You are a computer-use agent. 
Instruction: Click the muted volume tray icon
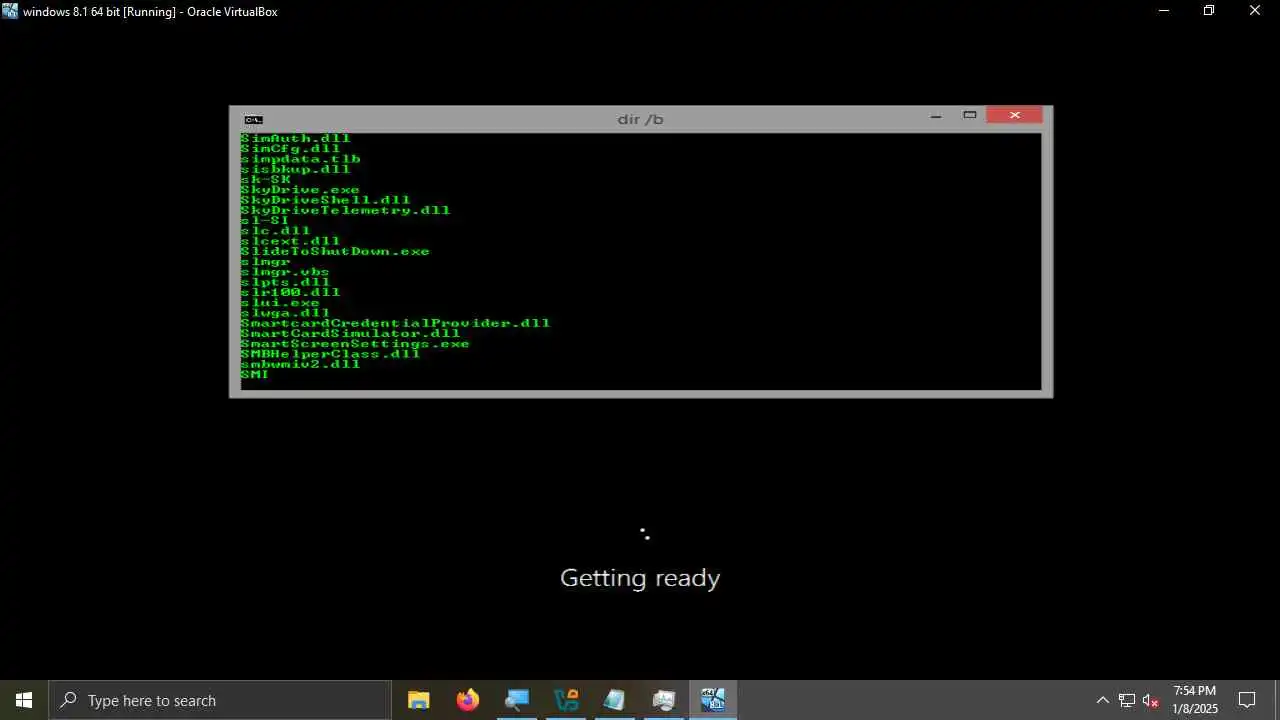[x=1151, y=700]
